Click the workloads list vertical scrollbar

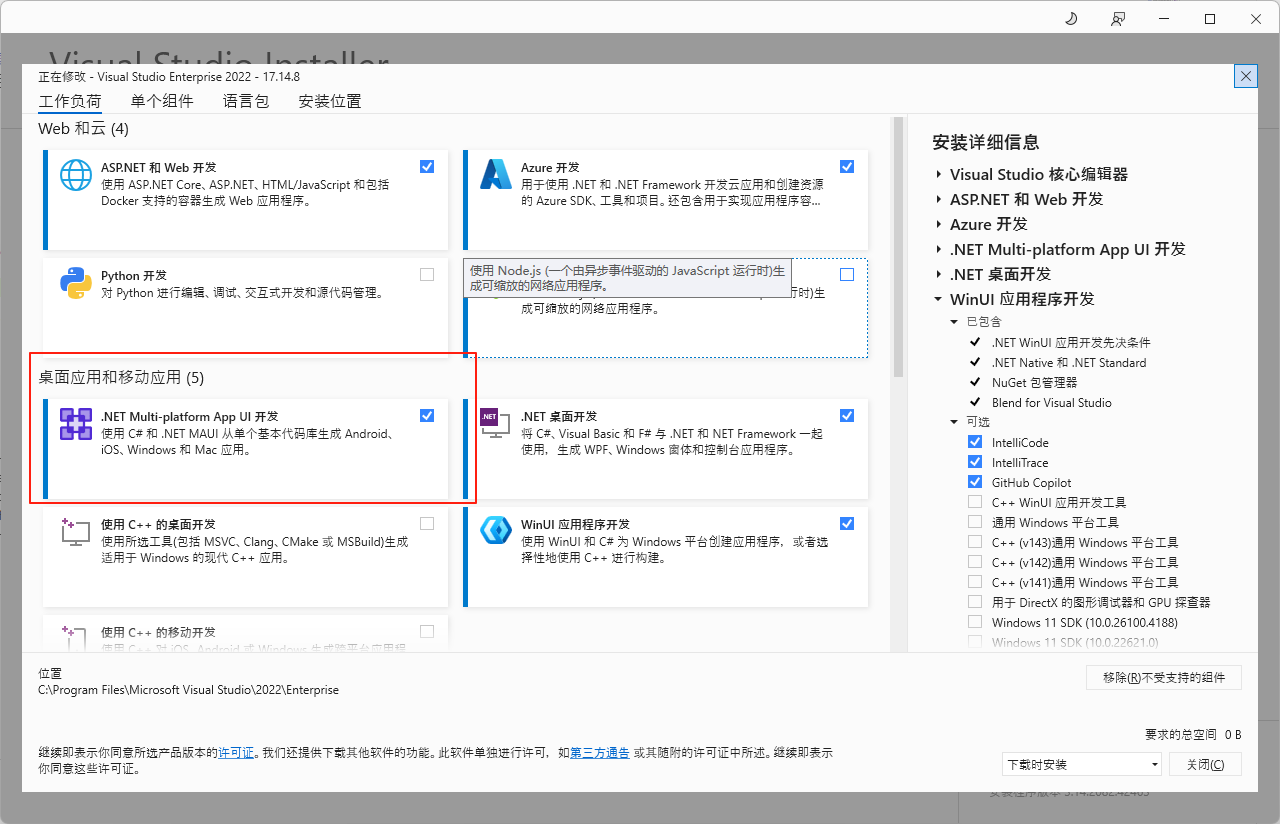898,250
